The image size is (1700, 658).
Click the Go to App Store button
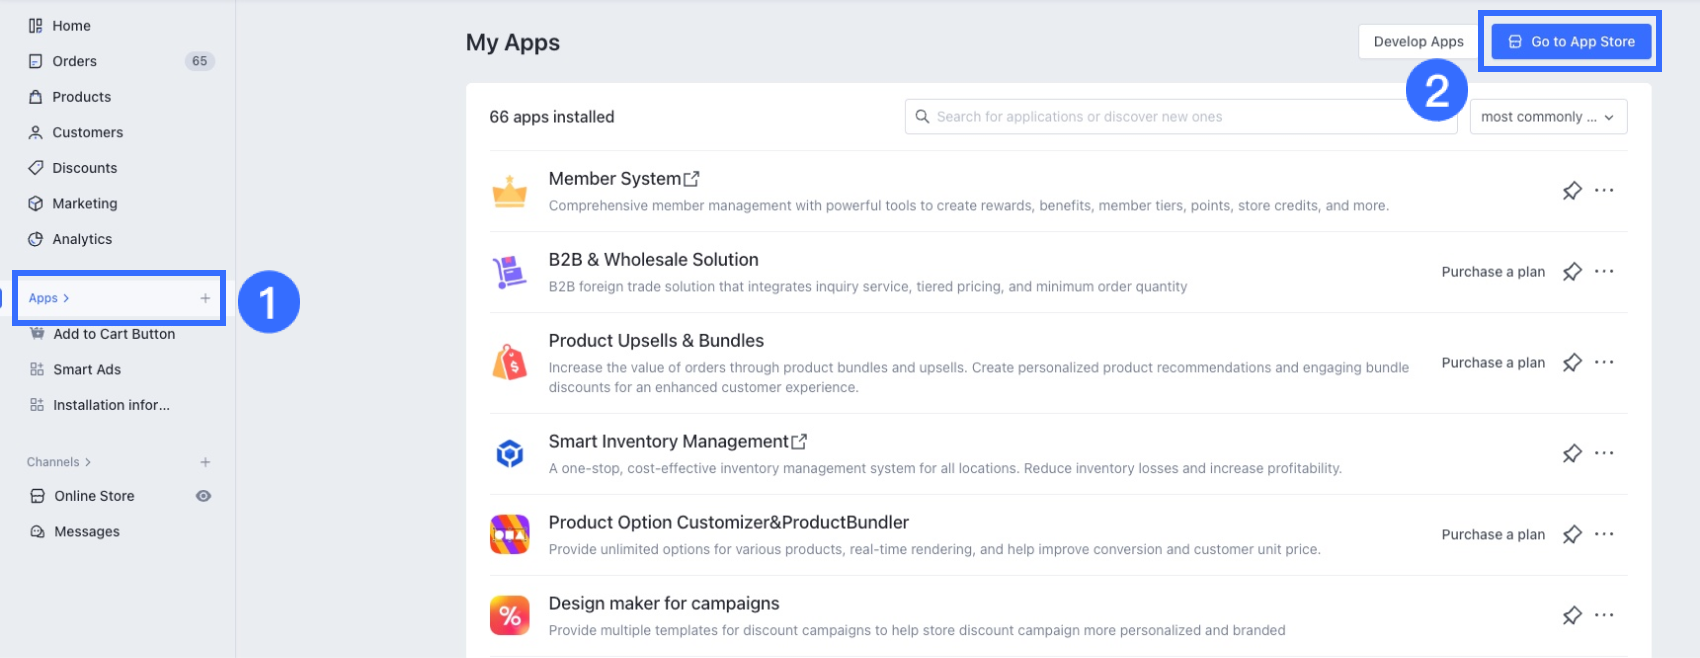1571,42
